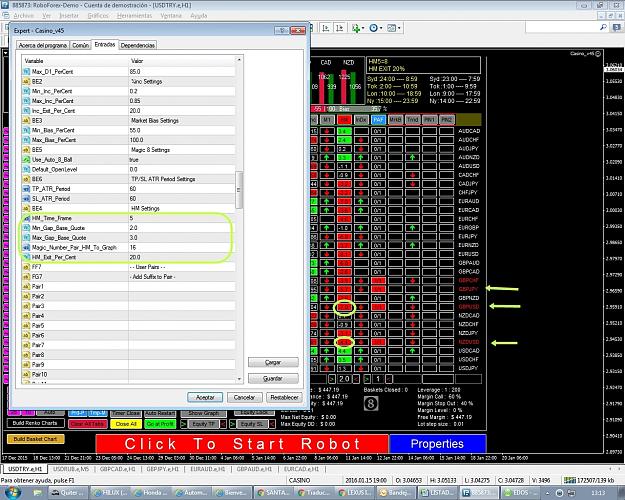Screen dimensions: 625x500
Task: Toggle the PAF column button
Action: pos(378,119)
